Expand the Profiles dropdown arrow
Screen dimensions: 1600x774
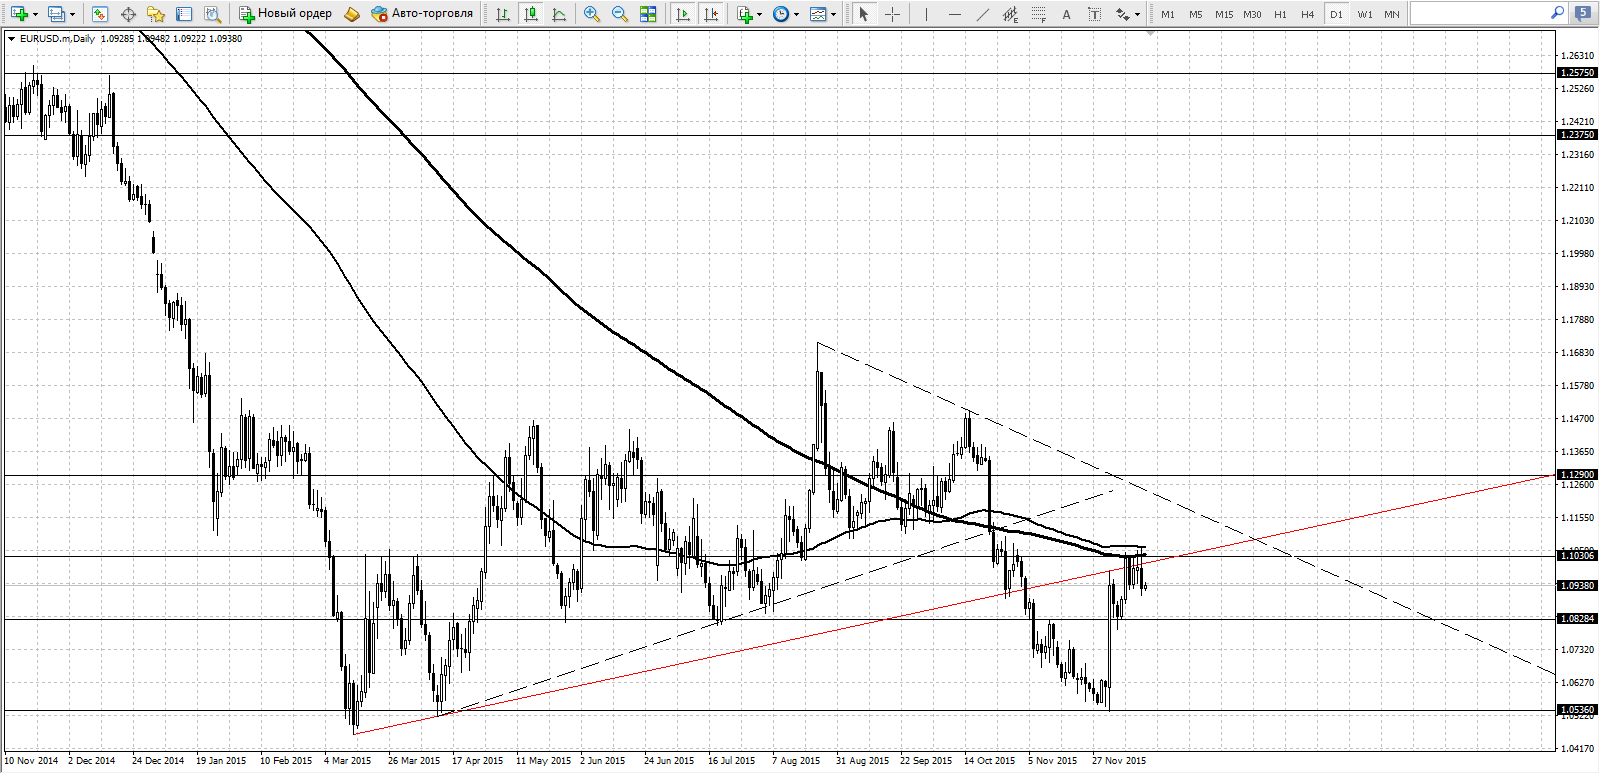tap(72, 14)
